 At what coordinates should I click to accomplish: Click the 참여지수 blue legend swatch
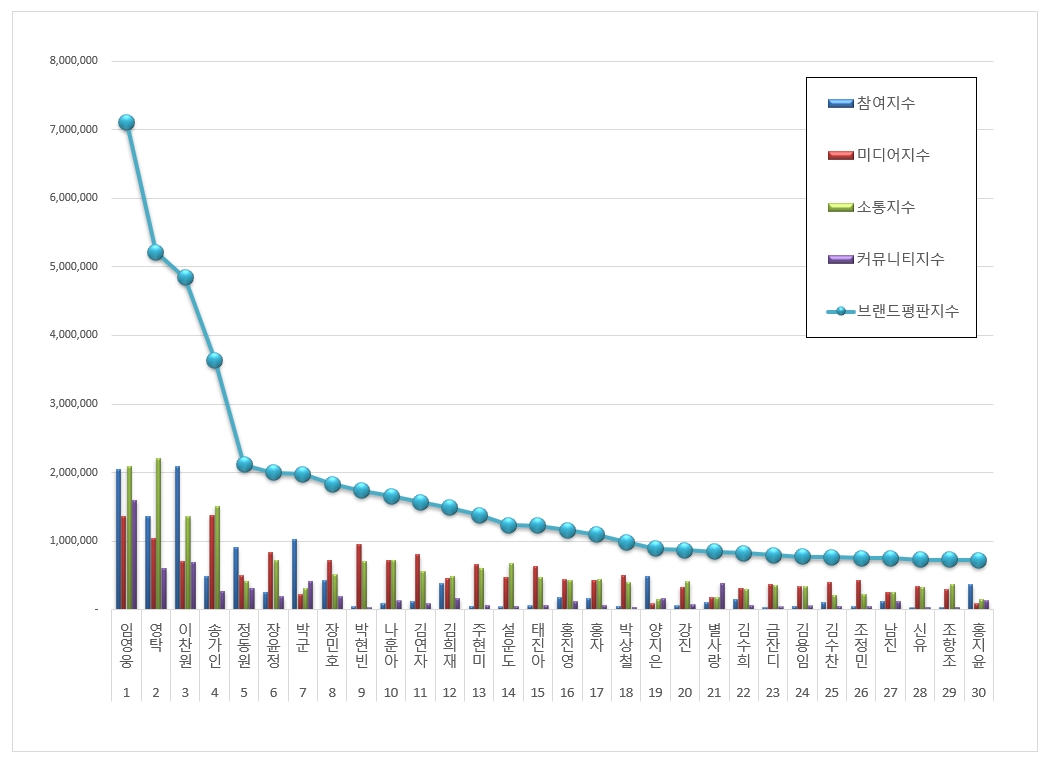click(x=840, y=103)
